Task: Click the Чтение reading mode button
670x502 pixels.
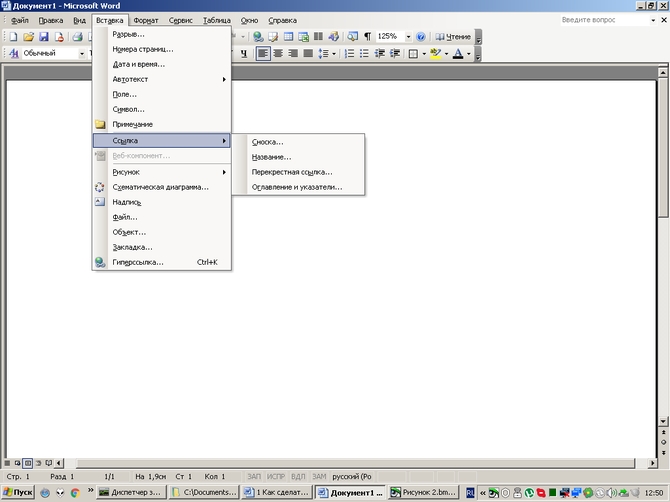Action: tap(451, 36)
